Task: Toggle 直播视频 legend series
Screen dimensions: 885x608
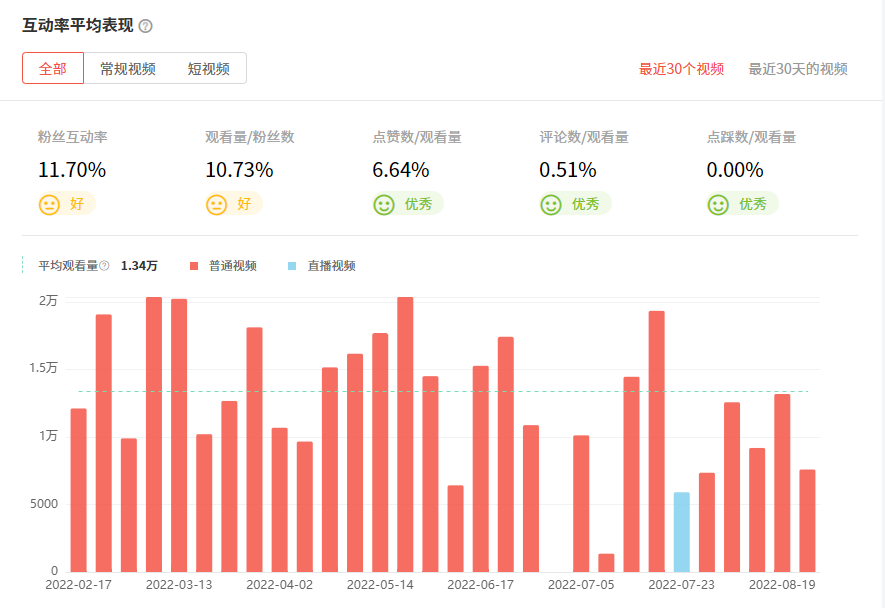Action: click(331, 266)
